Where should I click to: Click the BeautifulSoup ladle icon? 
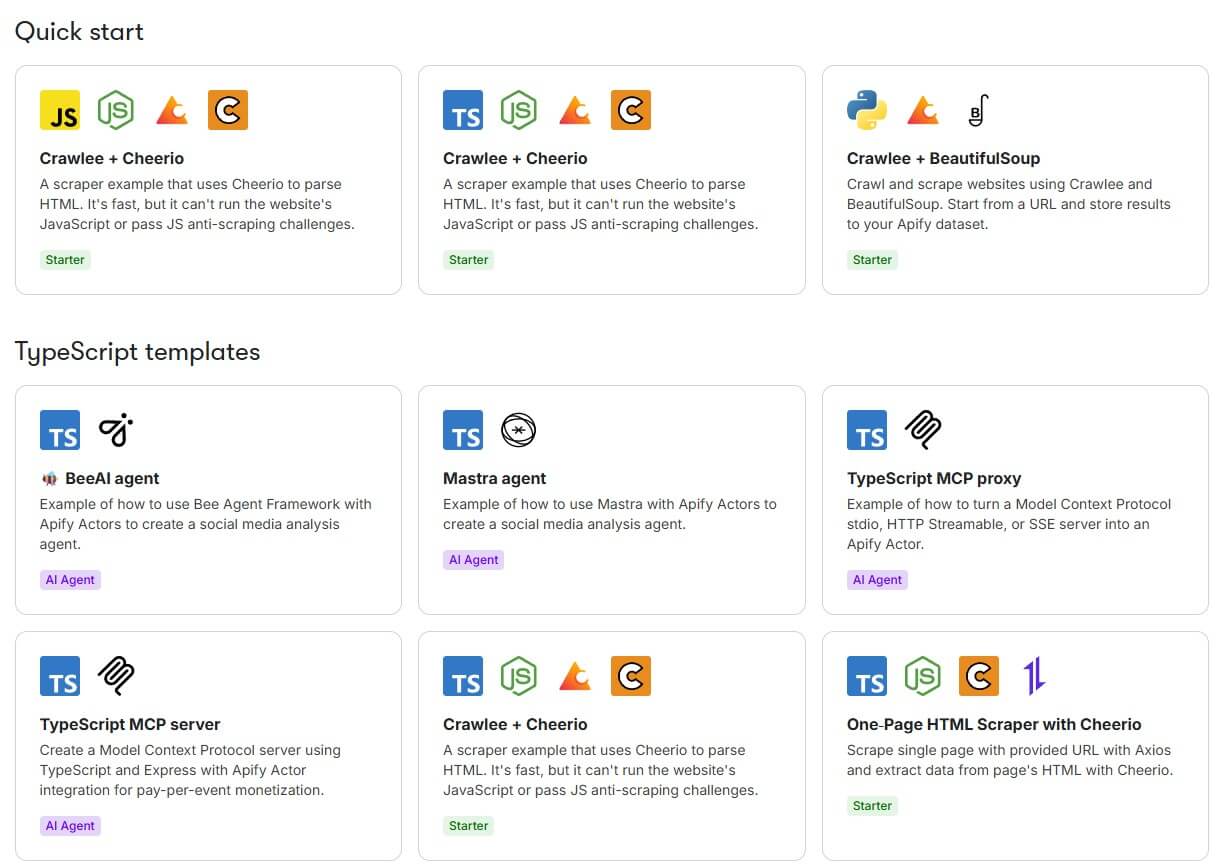pos(978,110)
